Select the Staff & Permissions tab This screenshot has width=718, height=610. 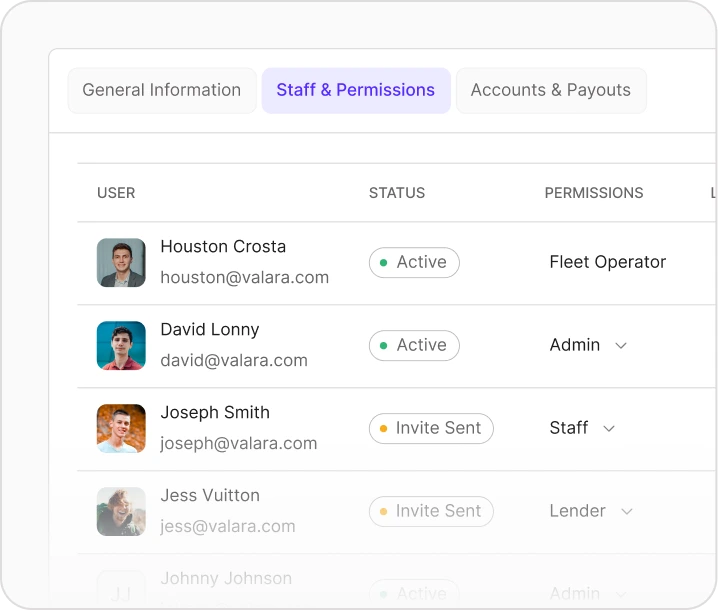click(x=356, y=90)
